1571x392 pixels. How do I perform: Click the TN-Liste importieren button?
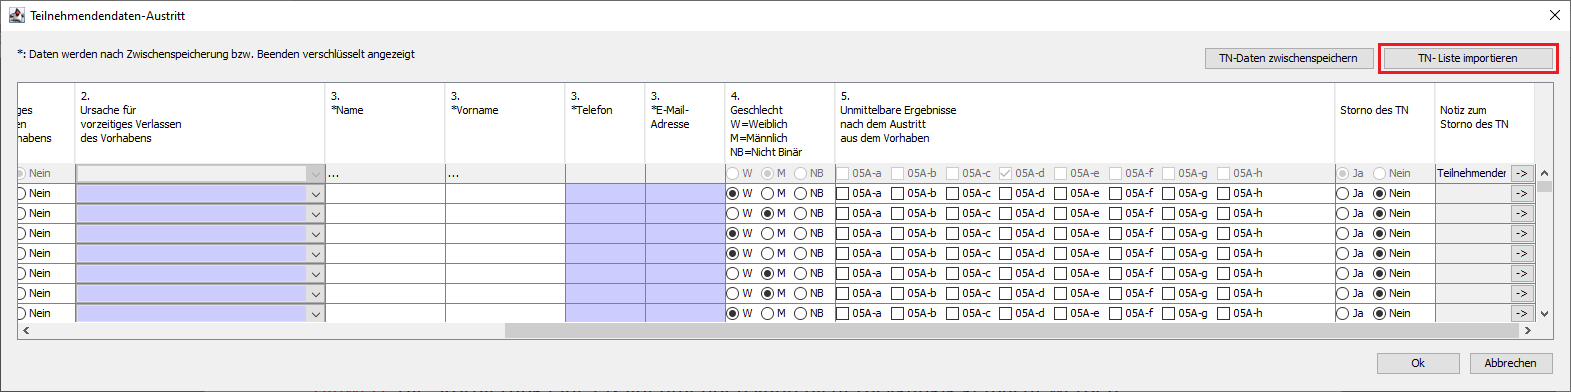coord(1467,58)
